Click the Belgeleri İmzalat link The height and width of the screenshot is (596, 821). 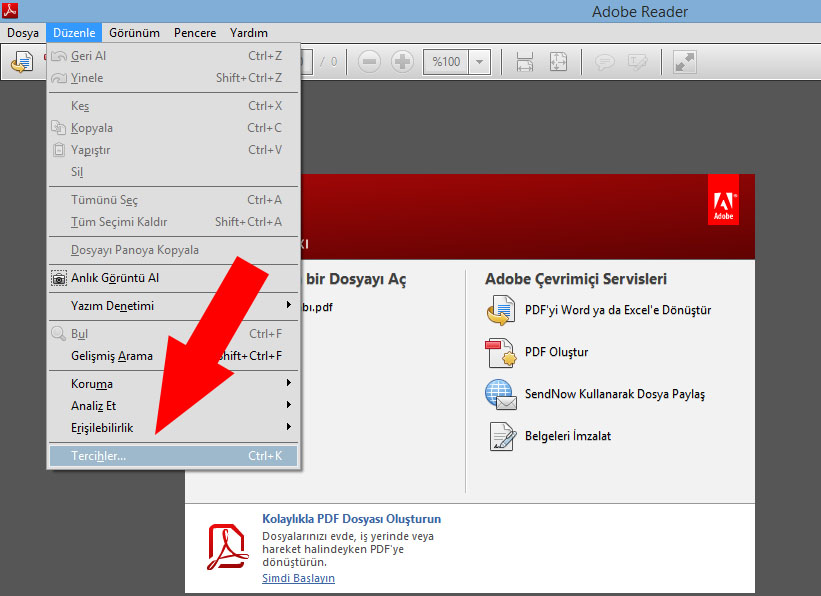[x=568, y=436]
